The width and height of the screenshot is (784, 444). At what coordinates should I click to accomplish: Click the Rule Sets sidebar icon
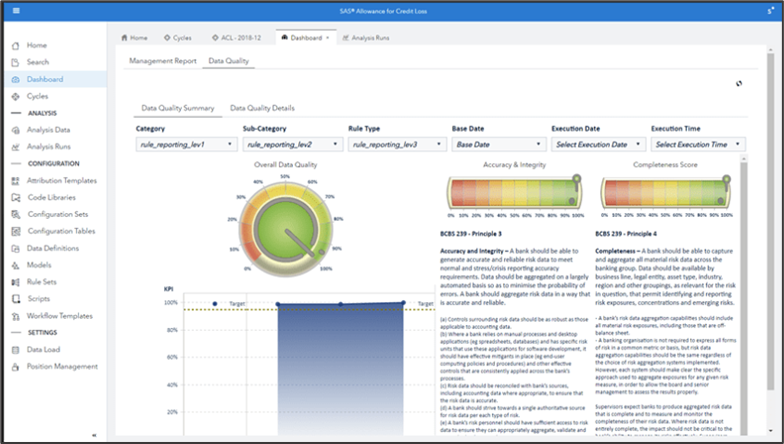click(16, 282)
